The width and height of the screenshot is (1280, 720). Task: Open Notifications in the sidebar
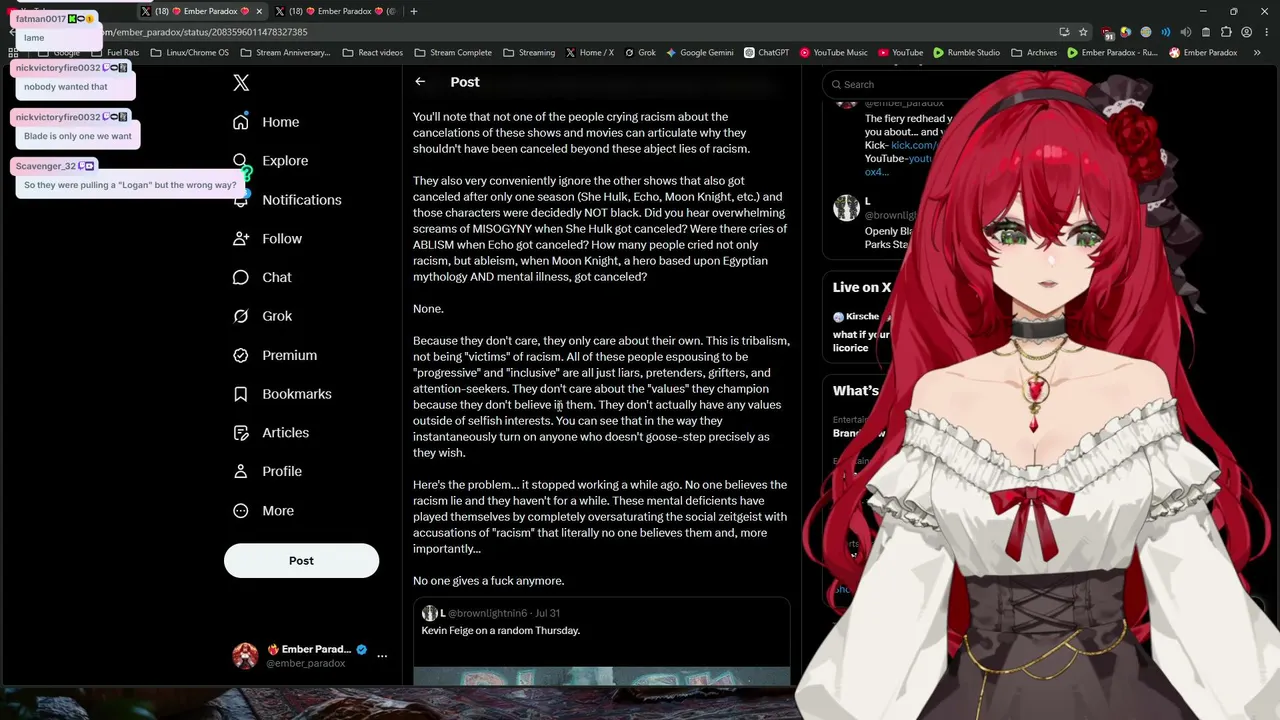point(287,200)
